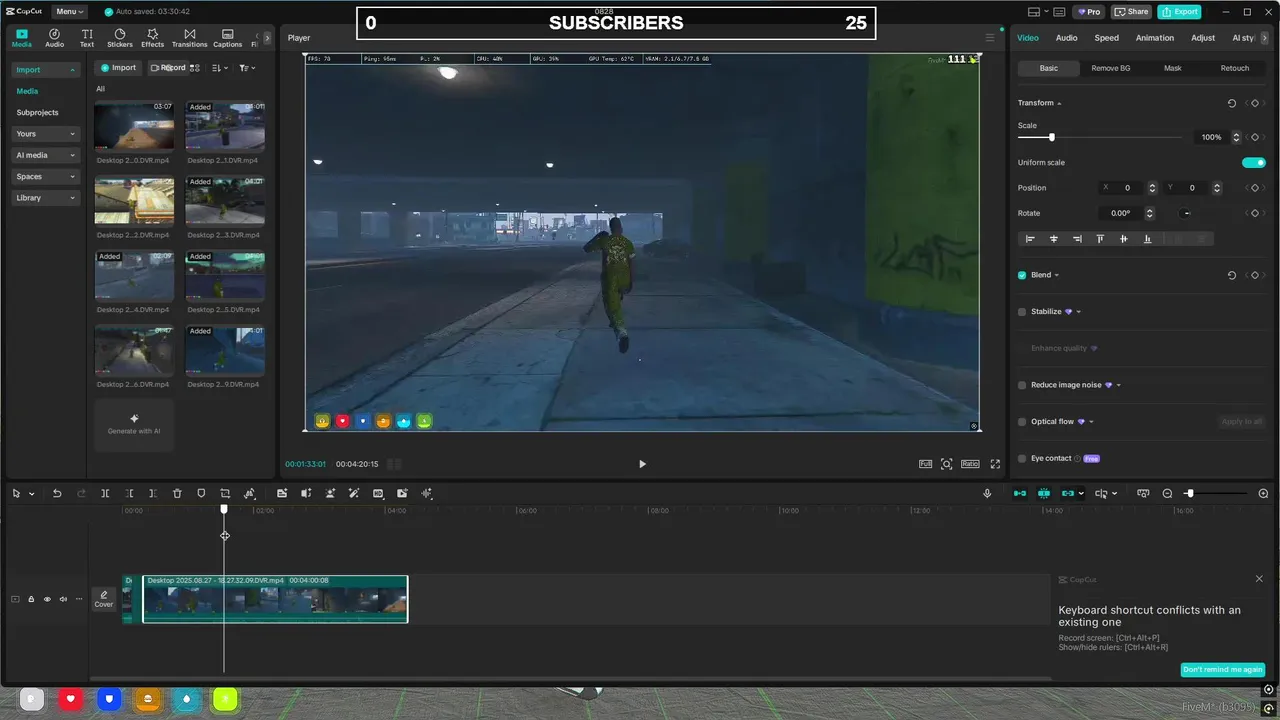The height and width of the screenshot is (720, 1280).
Task: Click the Record button
Action: pos(167,68)
